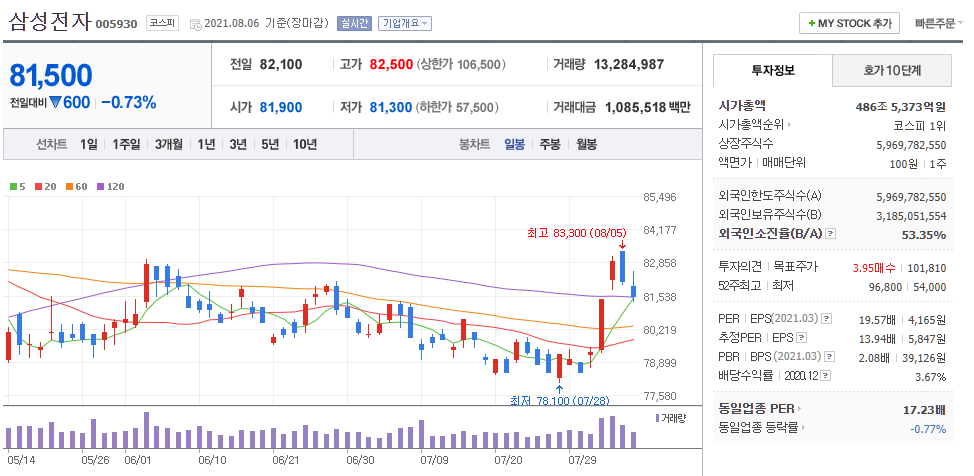Click the 투자의견 link
The height and width of the screenshot is (476, 974).
(740, 267)
